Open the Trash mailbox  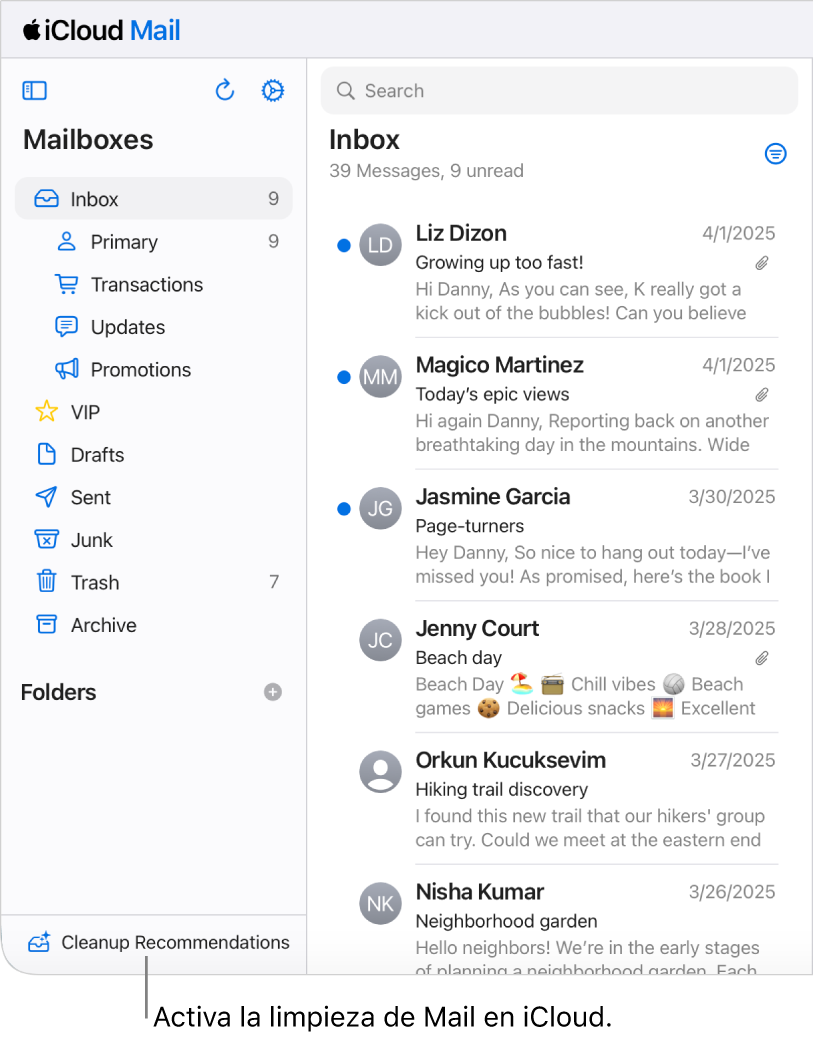[154, 582]
